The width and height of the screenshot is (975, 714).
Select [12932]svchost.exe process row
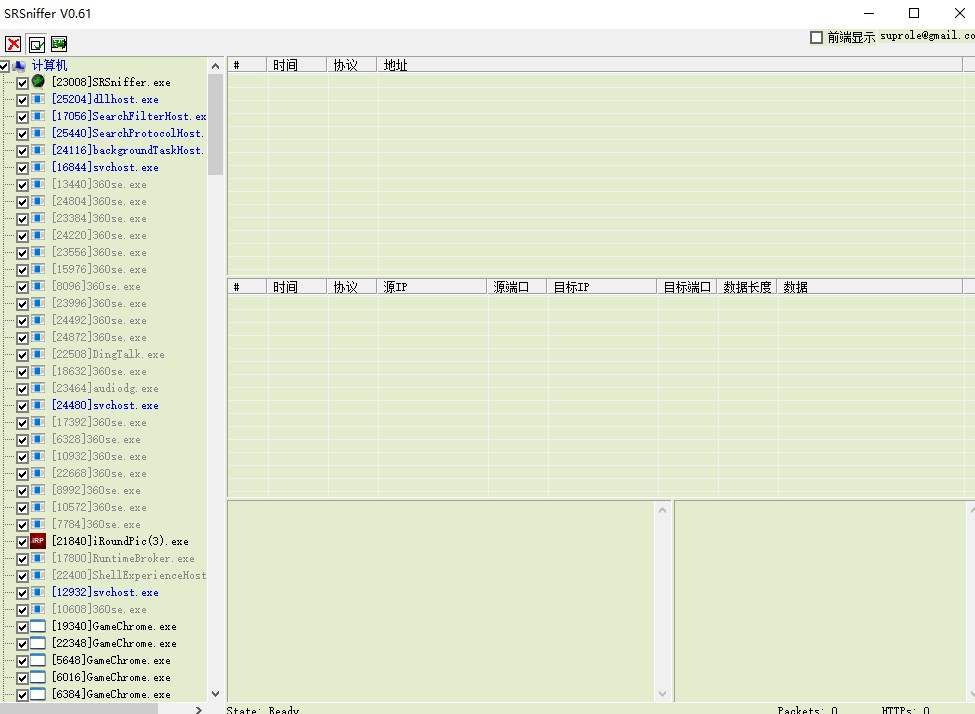pos(104,593)
